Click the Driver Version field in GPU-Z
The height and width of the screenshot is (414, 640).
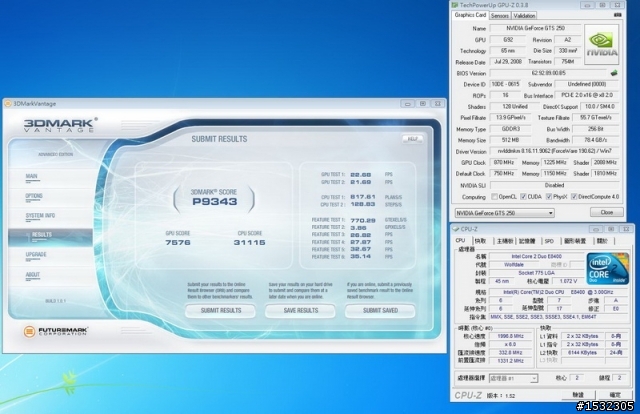pos(554,151)
